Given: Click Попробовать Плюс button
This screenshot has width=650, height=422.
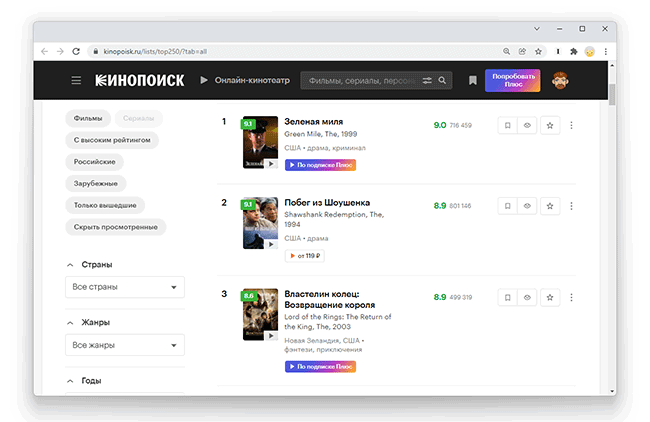Looking at the screenshot, I should click(x=513, y=80).
